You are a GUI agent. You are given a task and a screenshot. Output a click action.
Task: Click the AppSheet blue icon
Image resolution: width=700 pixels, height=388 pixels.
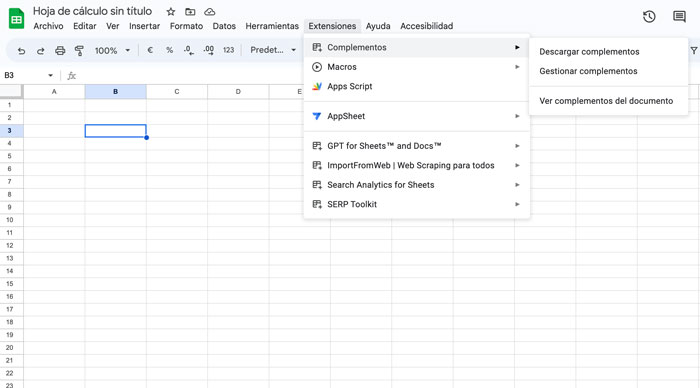click(x=317, y=116)
